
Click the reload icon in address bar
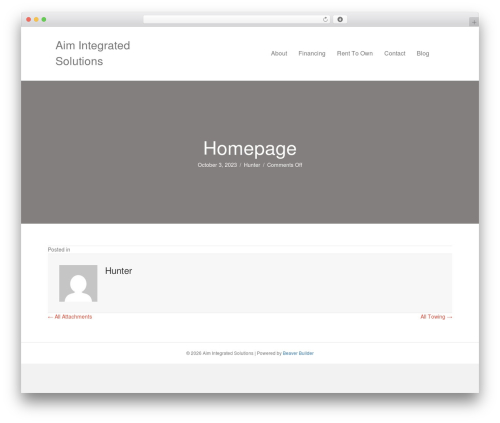325,19
